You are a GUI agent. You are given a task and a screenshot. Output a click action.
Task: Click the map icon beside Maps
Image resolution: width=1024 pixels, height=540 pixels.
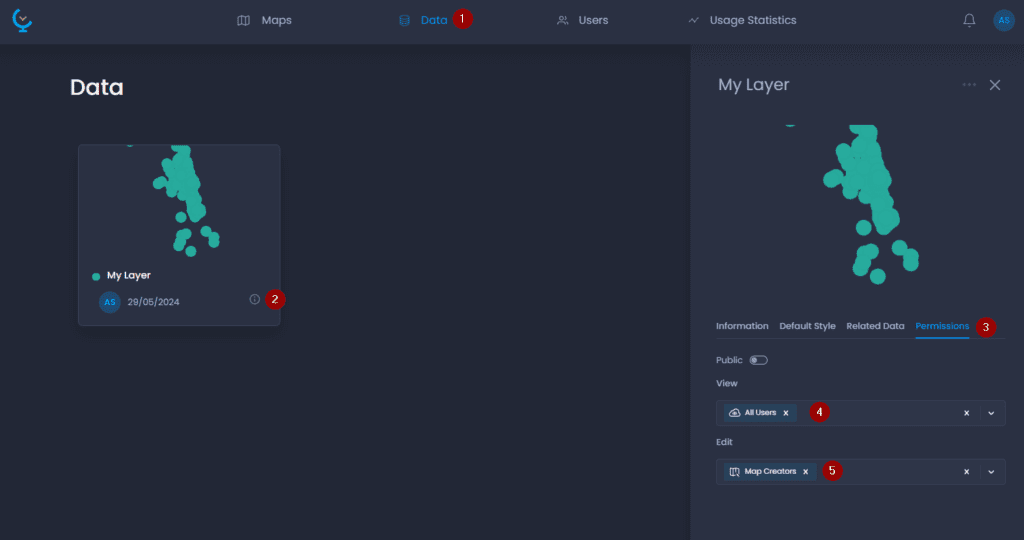click(x=244, y=20)
